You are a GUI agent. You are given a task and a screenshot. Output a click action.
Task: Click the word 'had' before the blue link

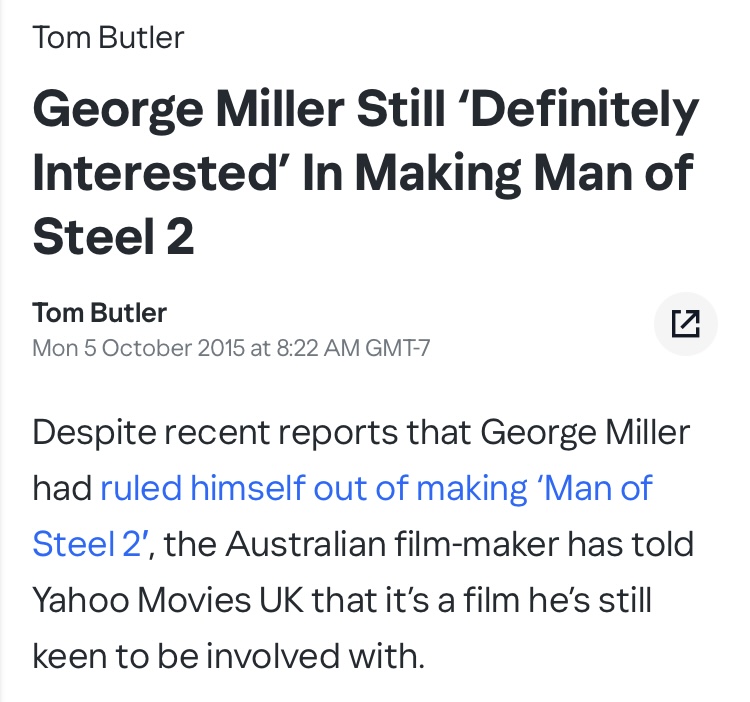[x=62, y=488]
